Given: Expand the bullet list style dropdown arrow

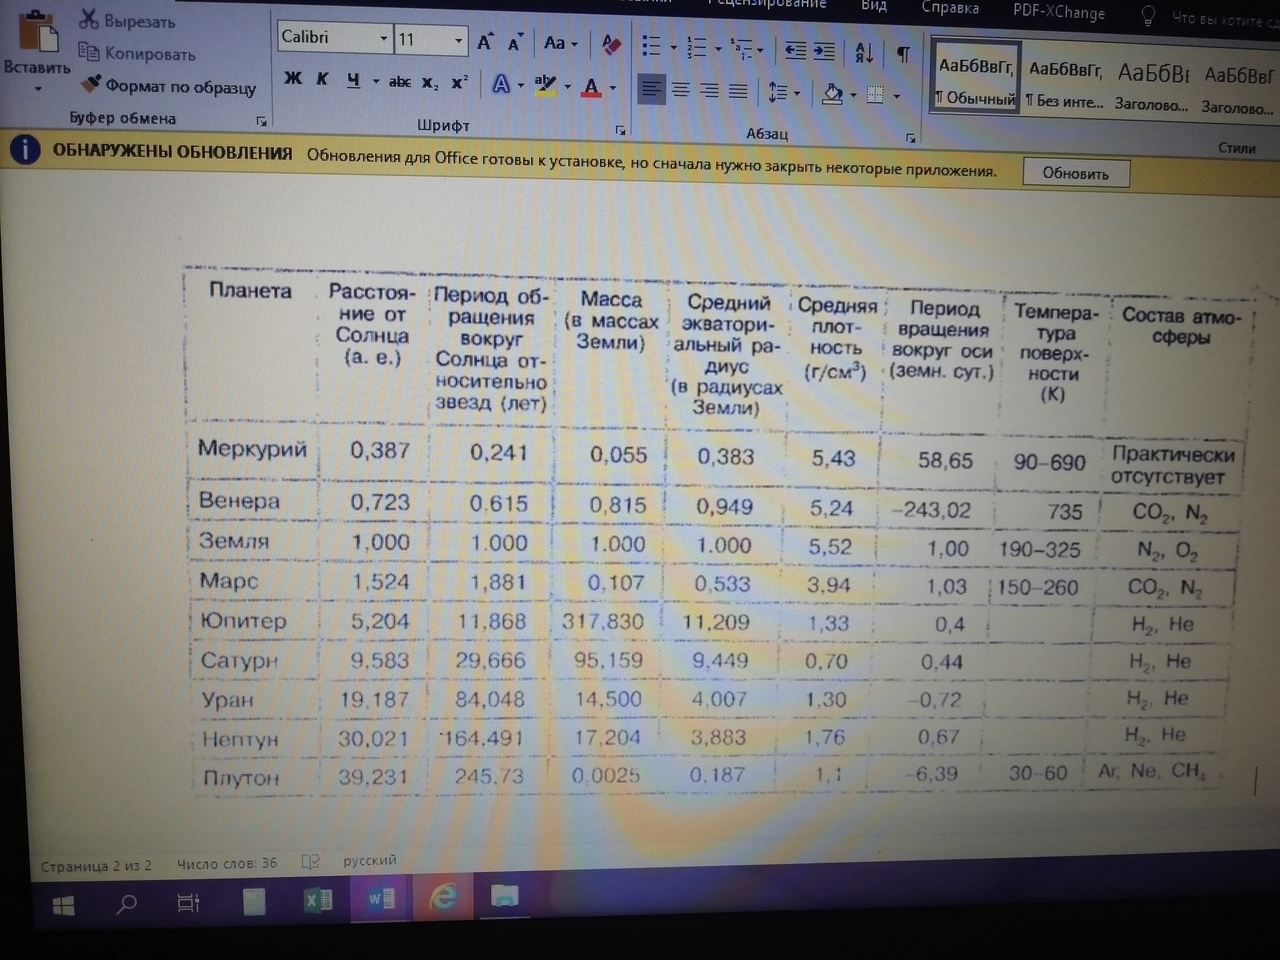Looking at the screenshot, I should pos(673,47).
